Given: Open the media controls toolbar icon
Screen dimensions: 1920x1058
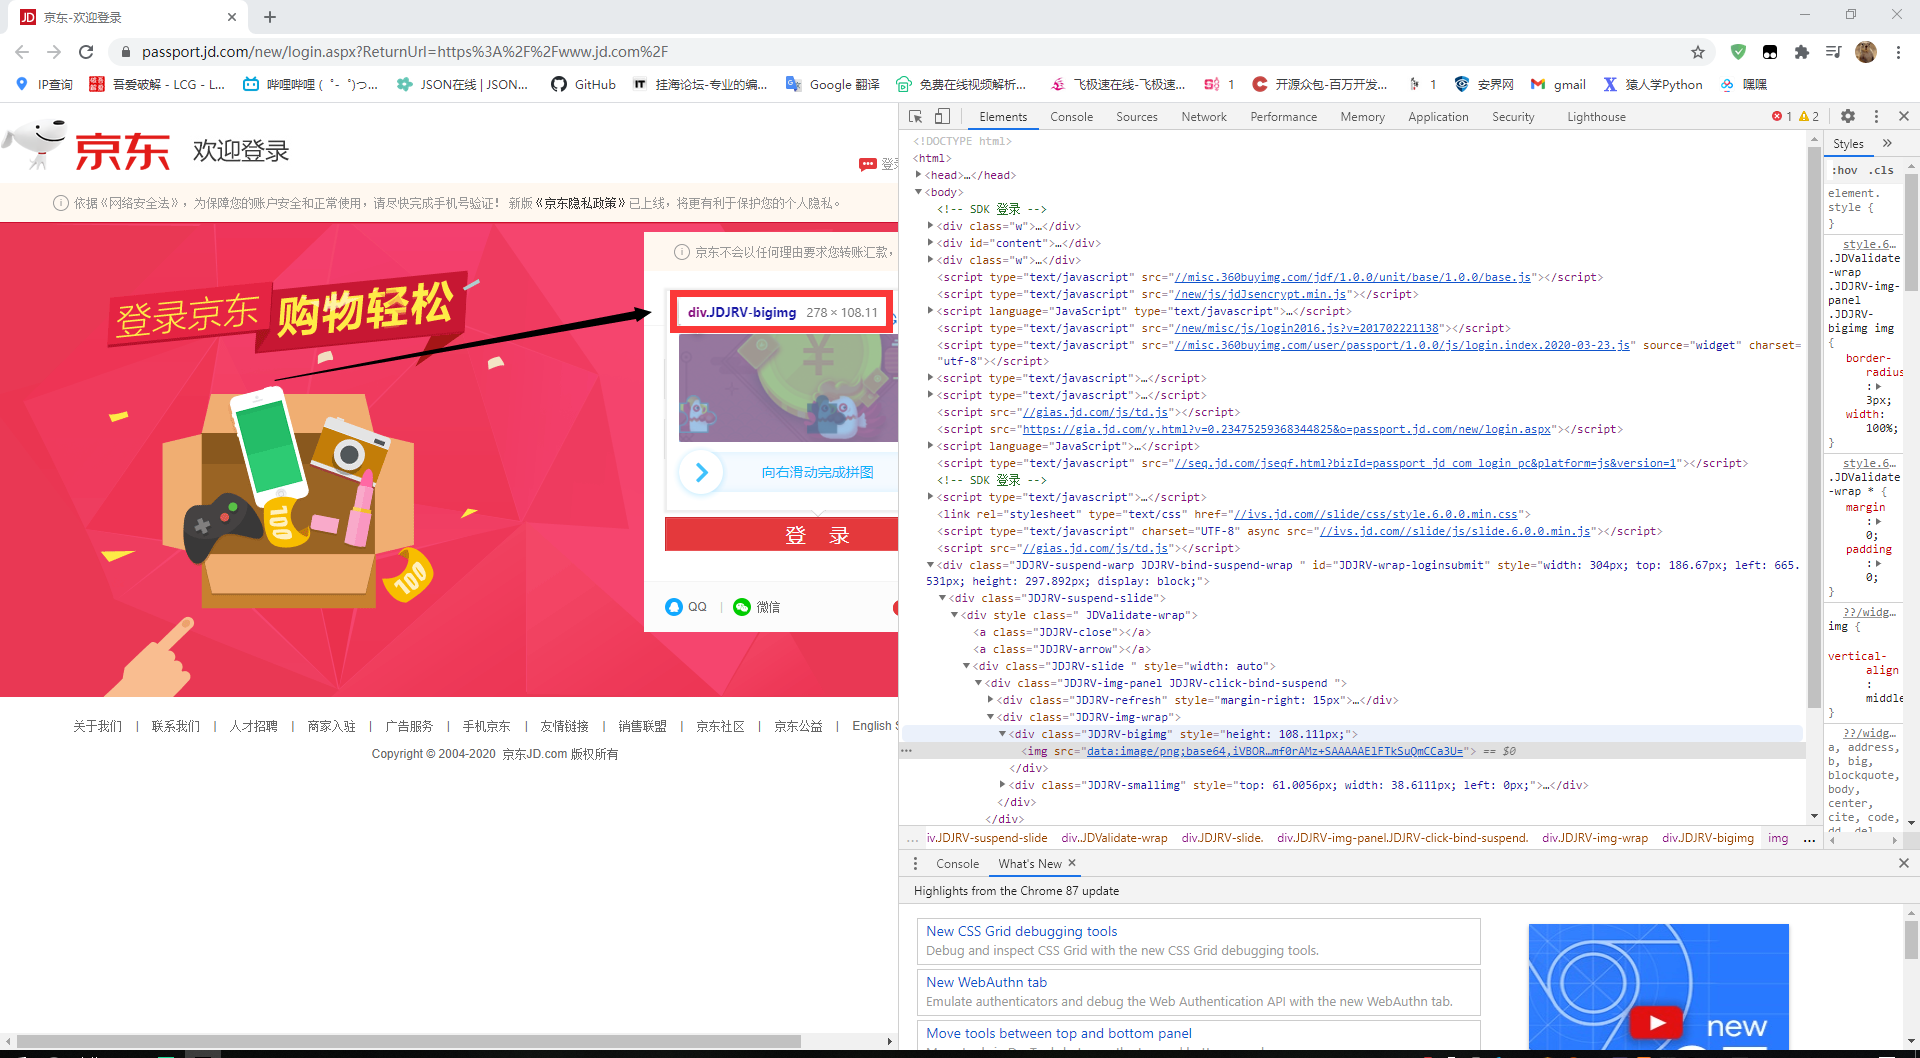Looking at the screenshot, I should click(x=1834, y=52).
